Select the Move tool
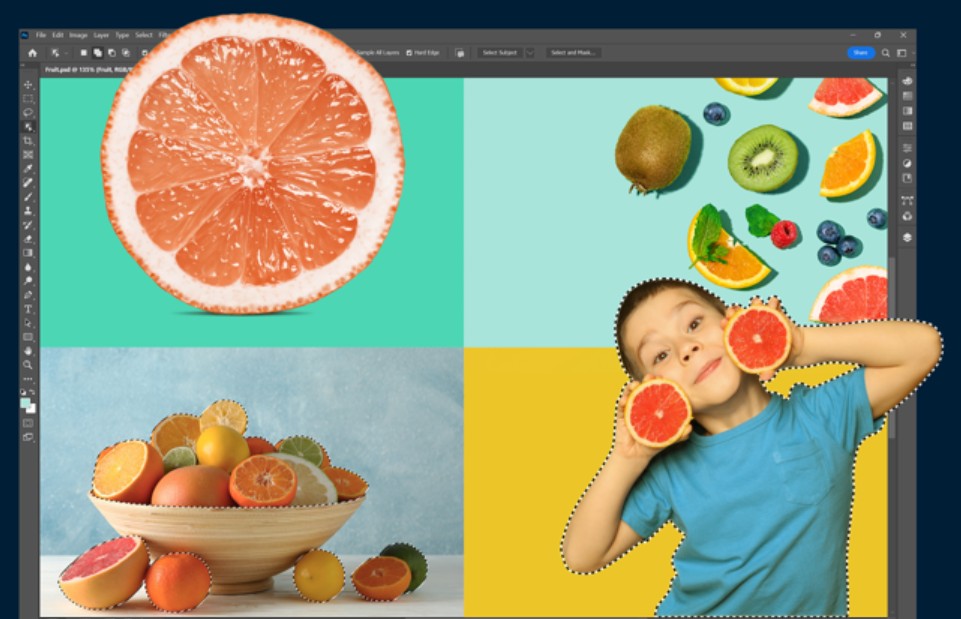The width and height of the screenshot is (961, 619). [x=28, y=85]
